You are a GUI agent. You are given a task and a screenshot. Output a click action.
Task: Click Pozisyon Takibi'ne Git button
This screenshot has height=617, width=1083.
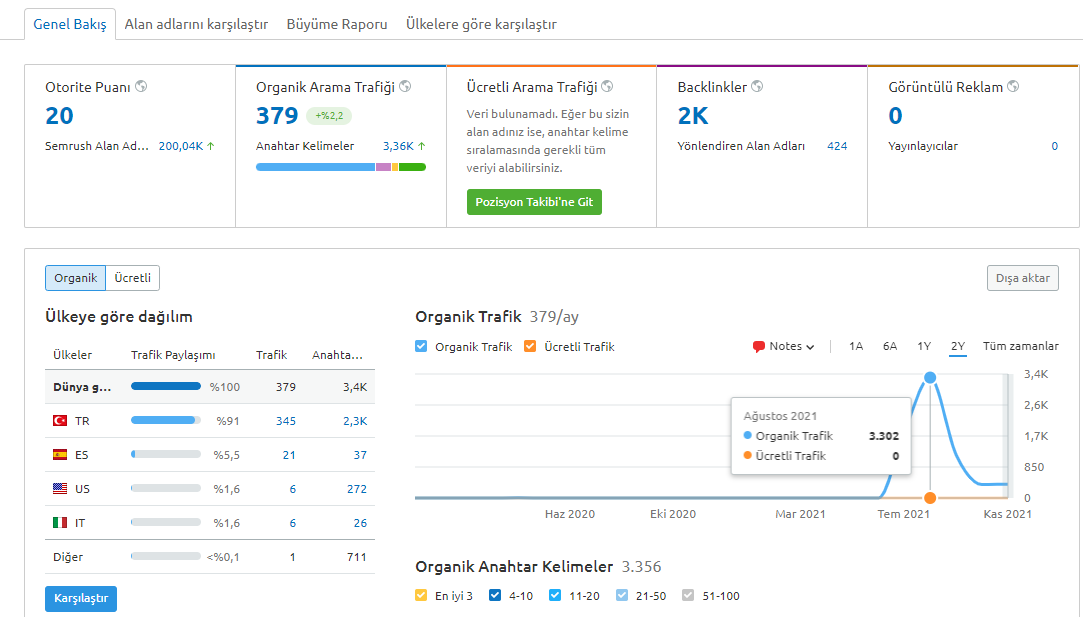(534, 202)
